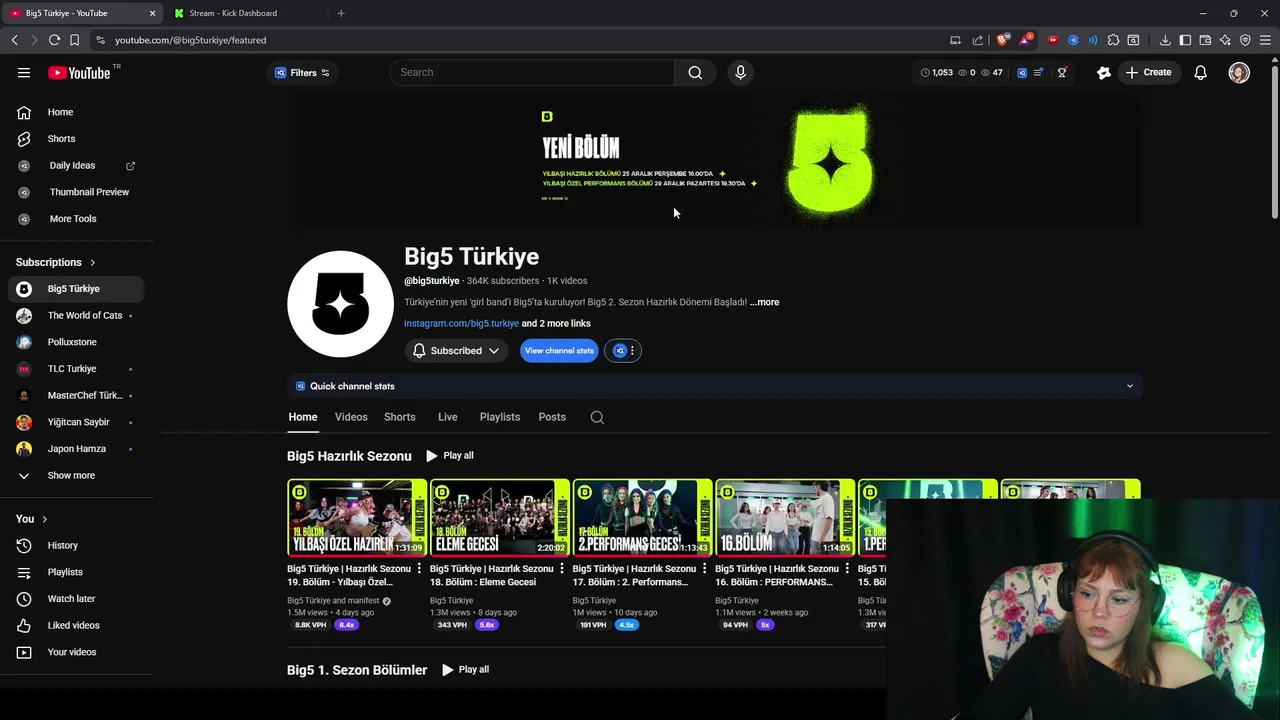The width and height of the screenshot is (1280, 720).
Task: Expand subscriptions with Show more
Action: (76, 476)
